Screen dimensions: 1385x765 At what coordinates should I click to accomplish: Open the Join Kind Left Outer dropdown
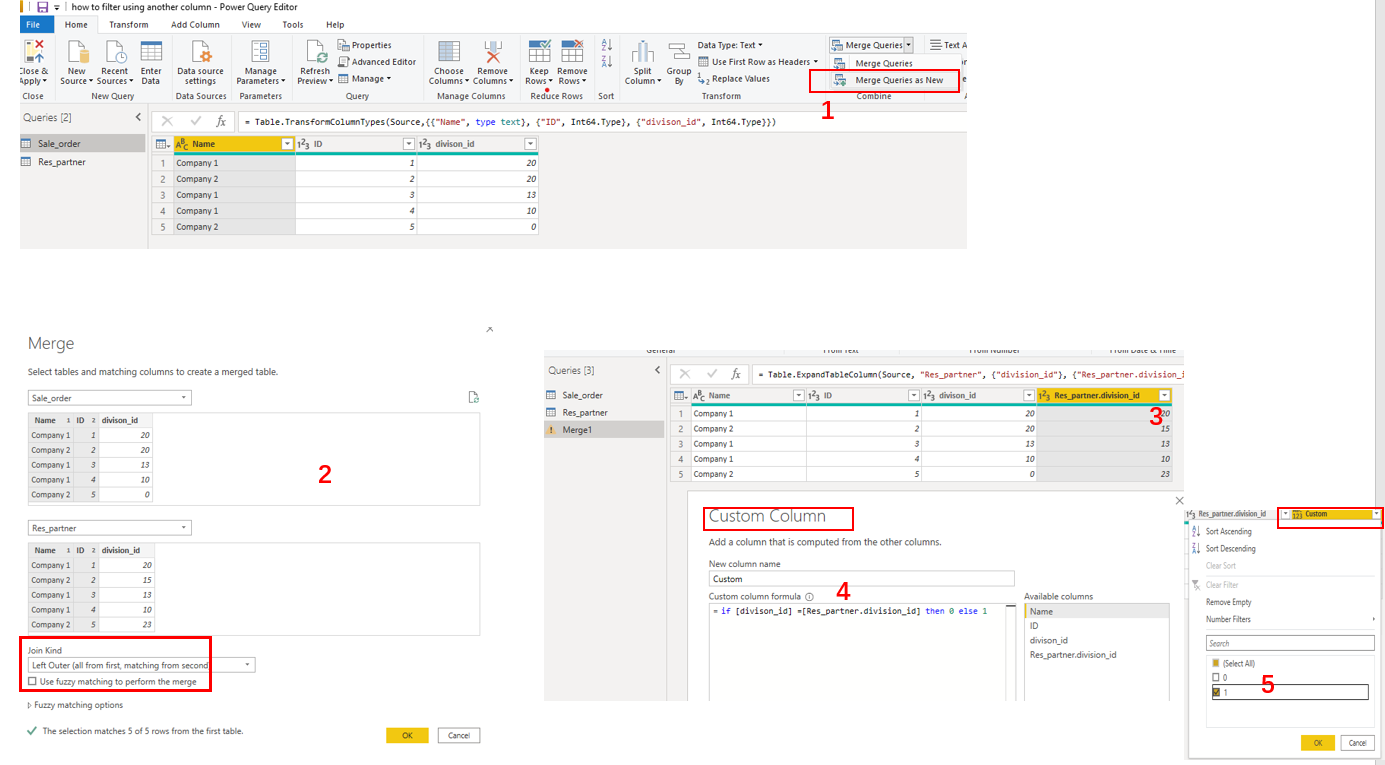click(141, 665)
